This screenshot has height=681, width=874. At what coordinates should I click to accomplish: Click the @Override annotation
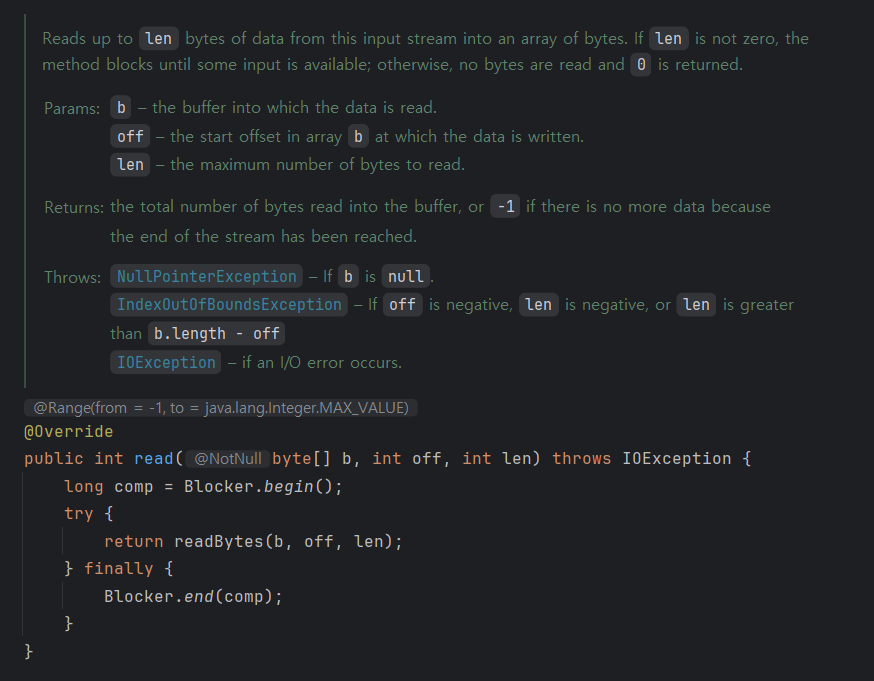pos(69,432)
